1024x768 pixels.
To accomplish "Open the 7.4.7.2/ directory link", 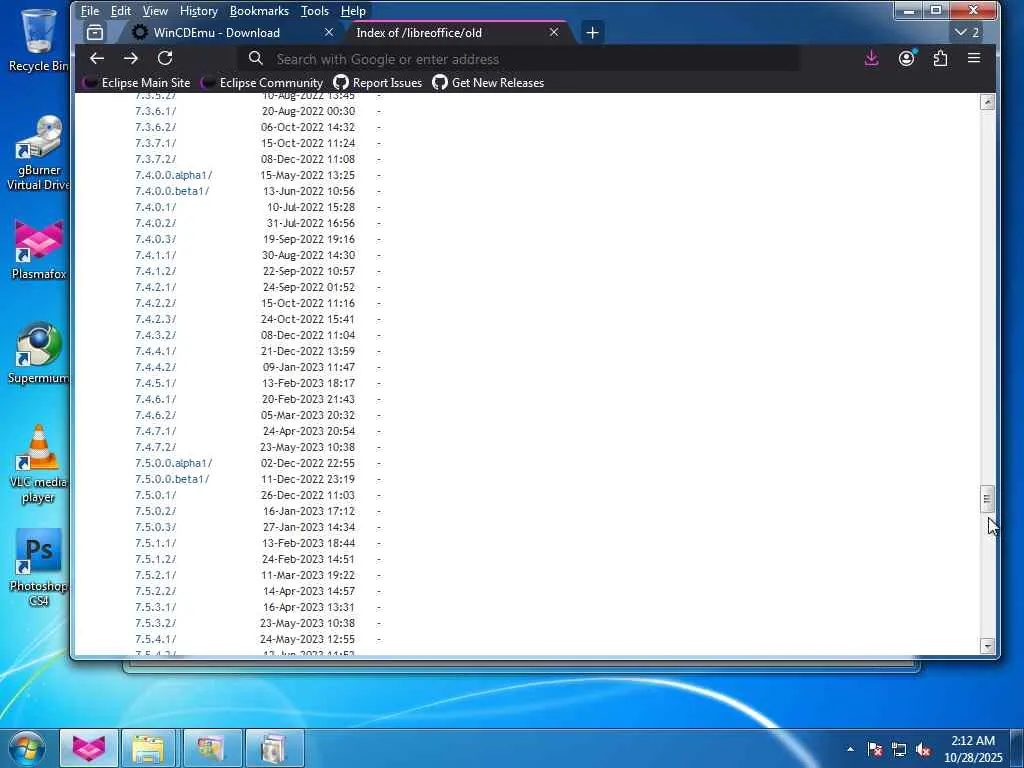I will (155, 447).
